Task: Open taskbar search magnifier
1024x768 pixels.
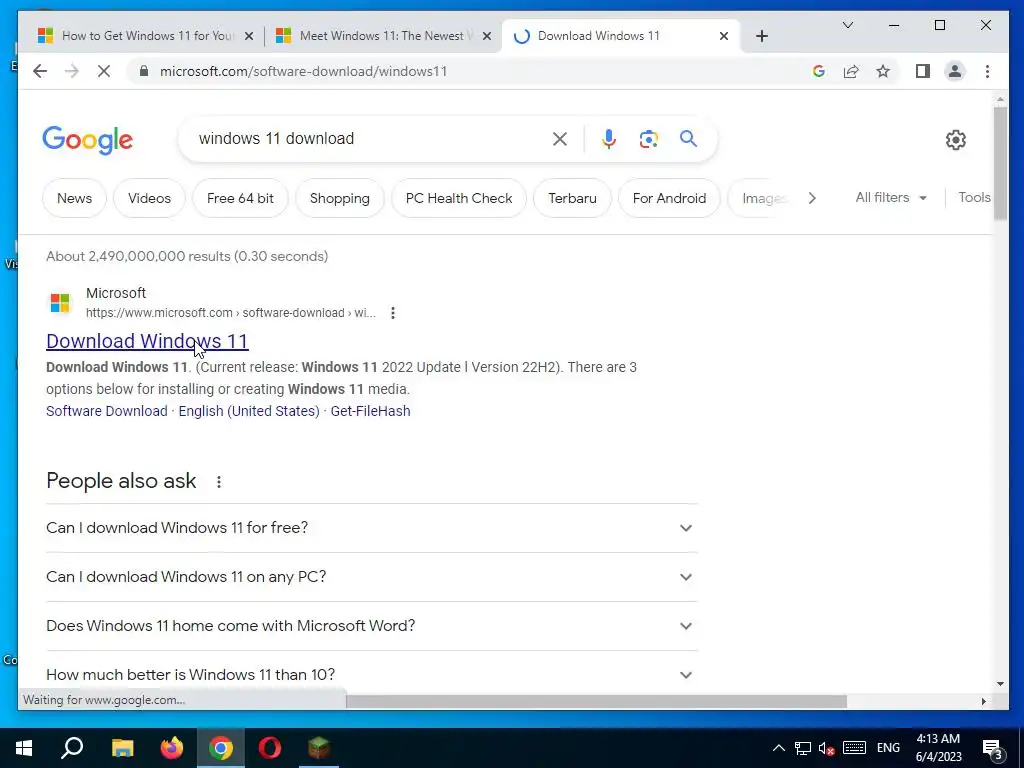Action: tap(72, 748)
